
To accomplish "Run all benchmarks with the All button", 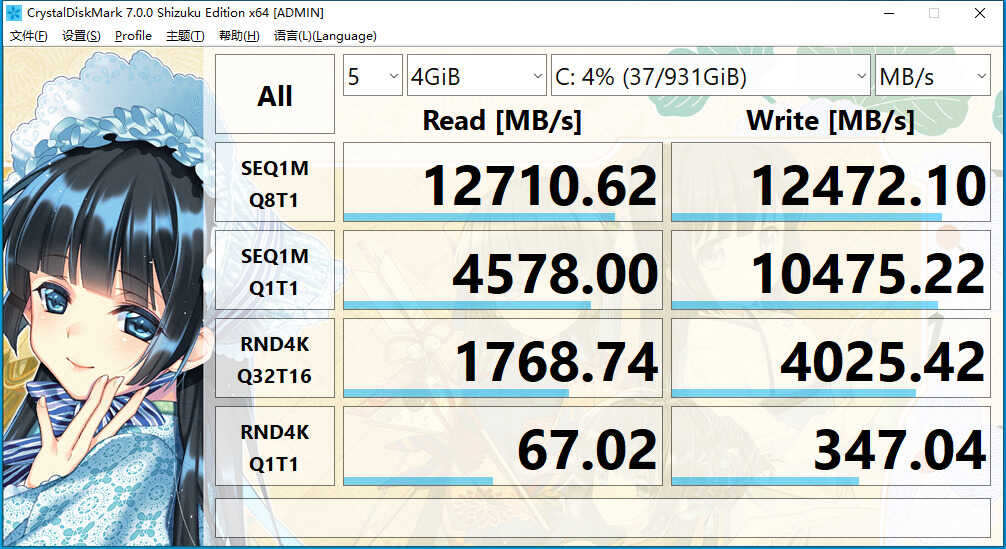I will tap(275, 94).
